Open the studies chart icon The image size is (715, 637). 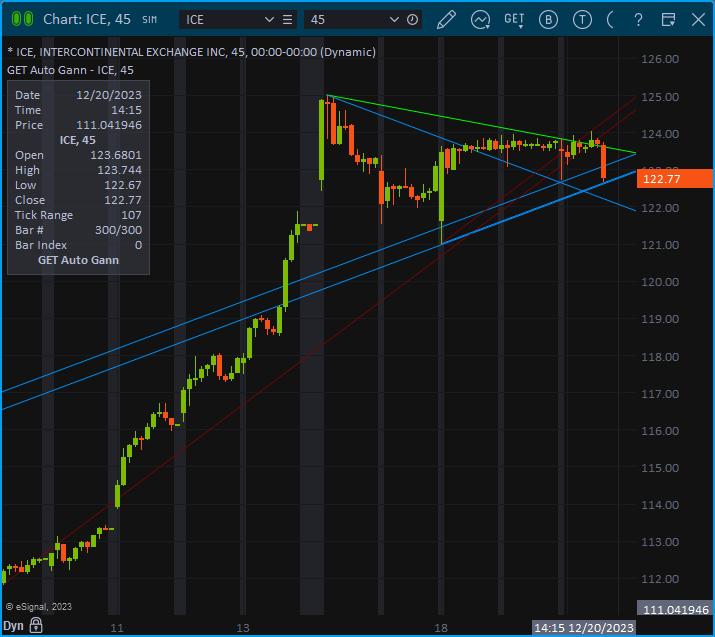480,20
